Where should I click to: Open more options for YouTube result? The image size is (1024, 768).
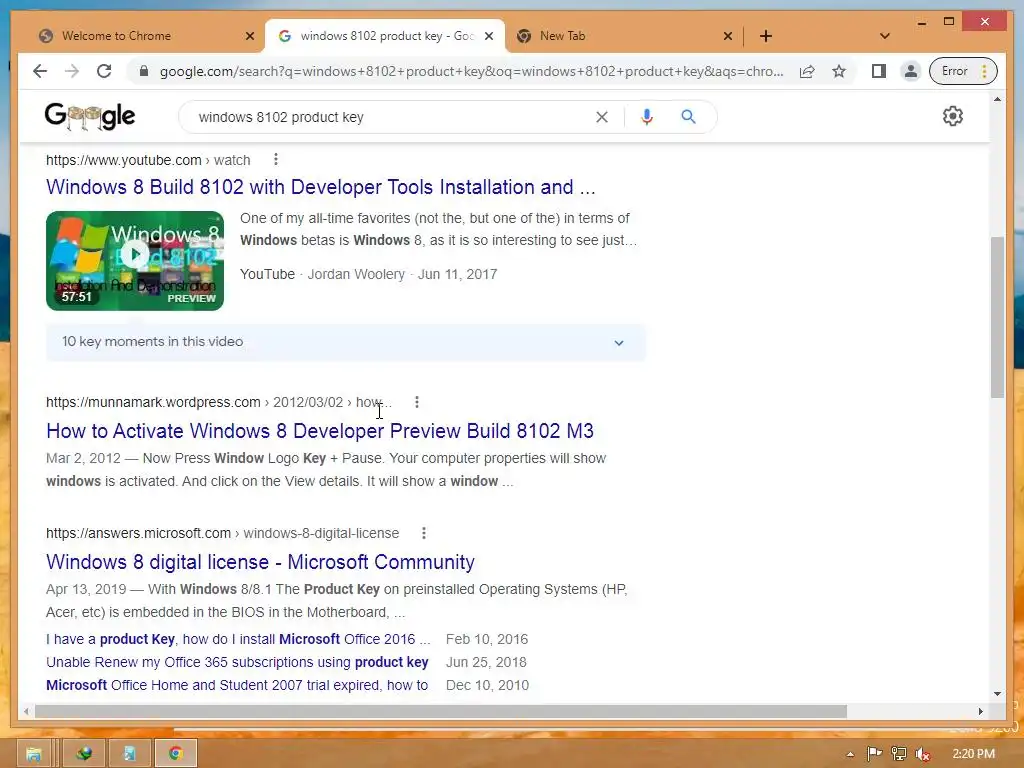276,159
